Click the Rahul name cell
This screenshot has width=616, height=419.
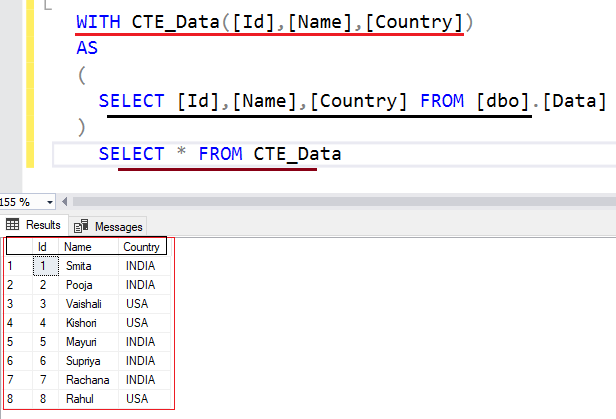[x=88, y=399]
